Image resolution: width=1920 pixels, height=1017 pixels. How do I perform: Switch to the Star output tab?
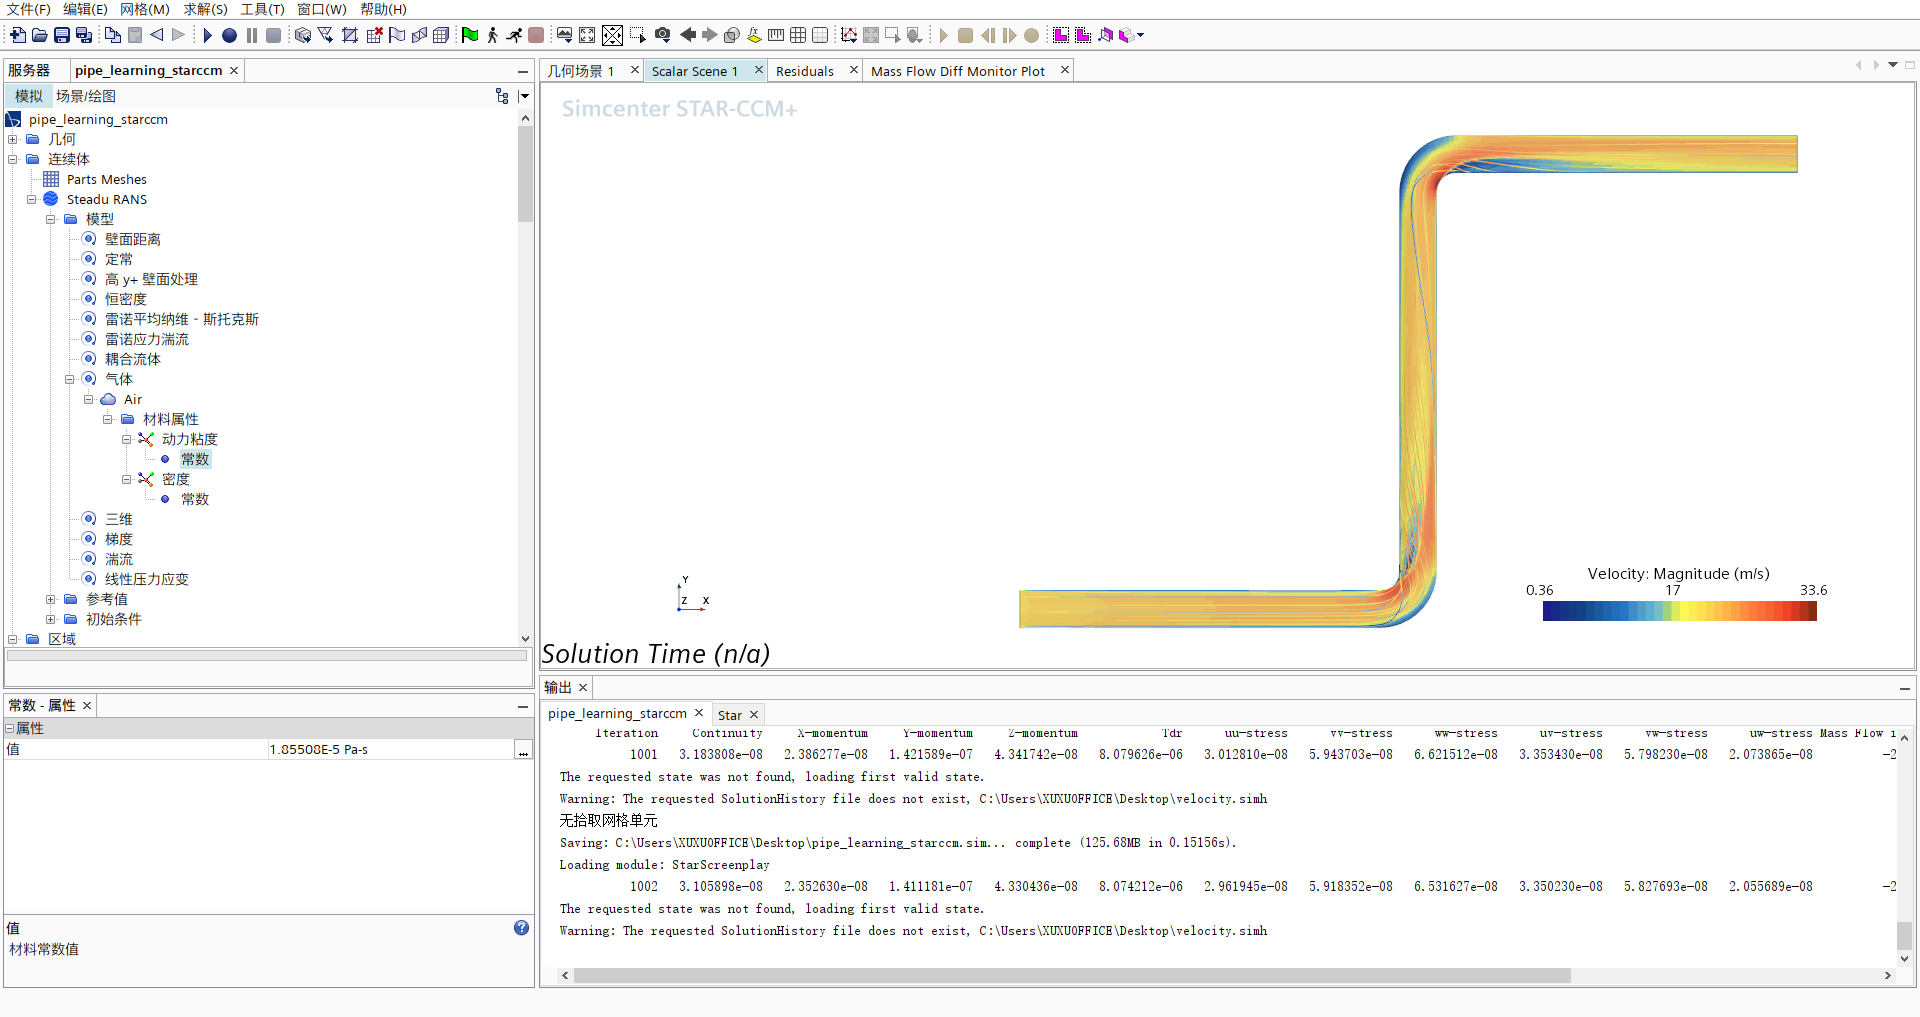pos(730,715)
